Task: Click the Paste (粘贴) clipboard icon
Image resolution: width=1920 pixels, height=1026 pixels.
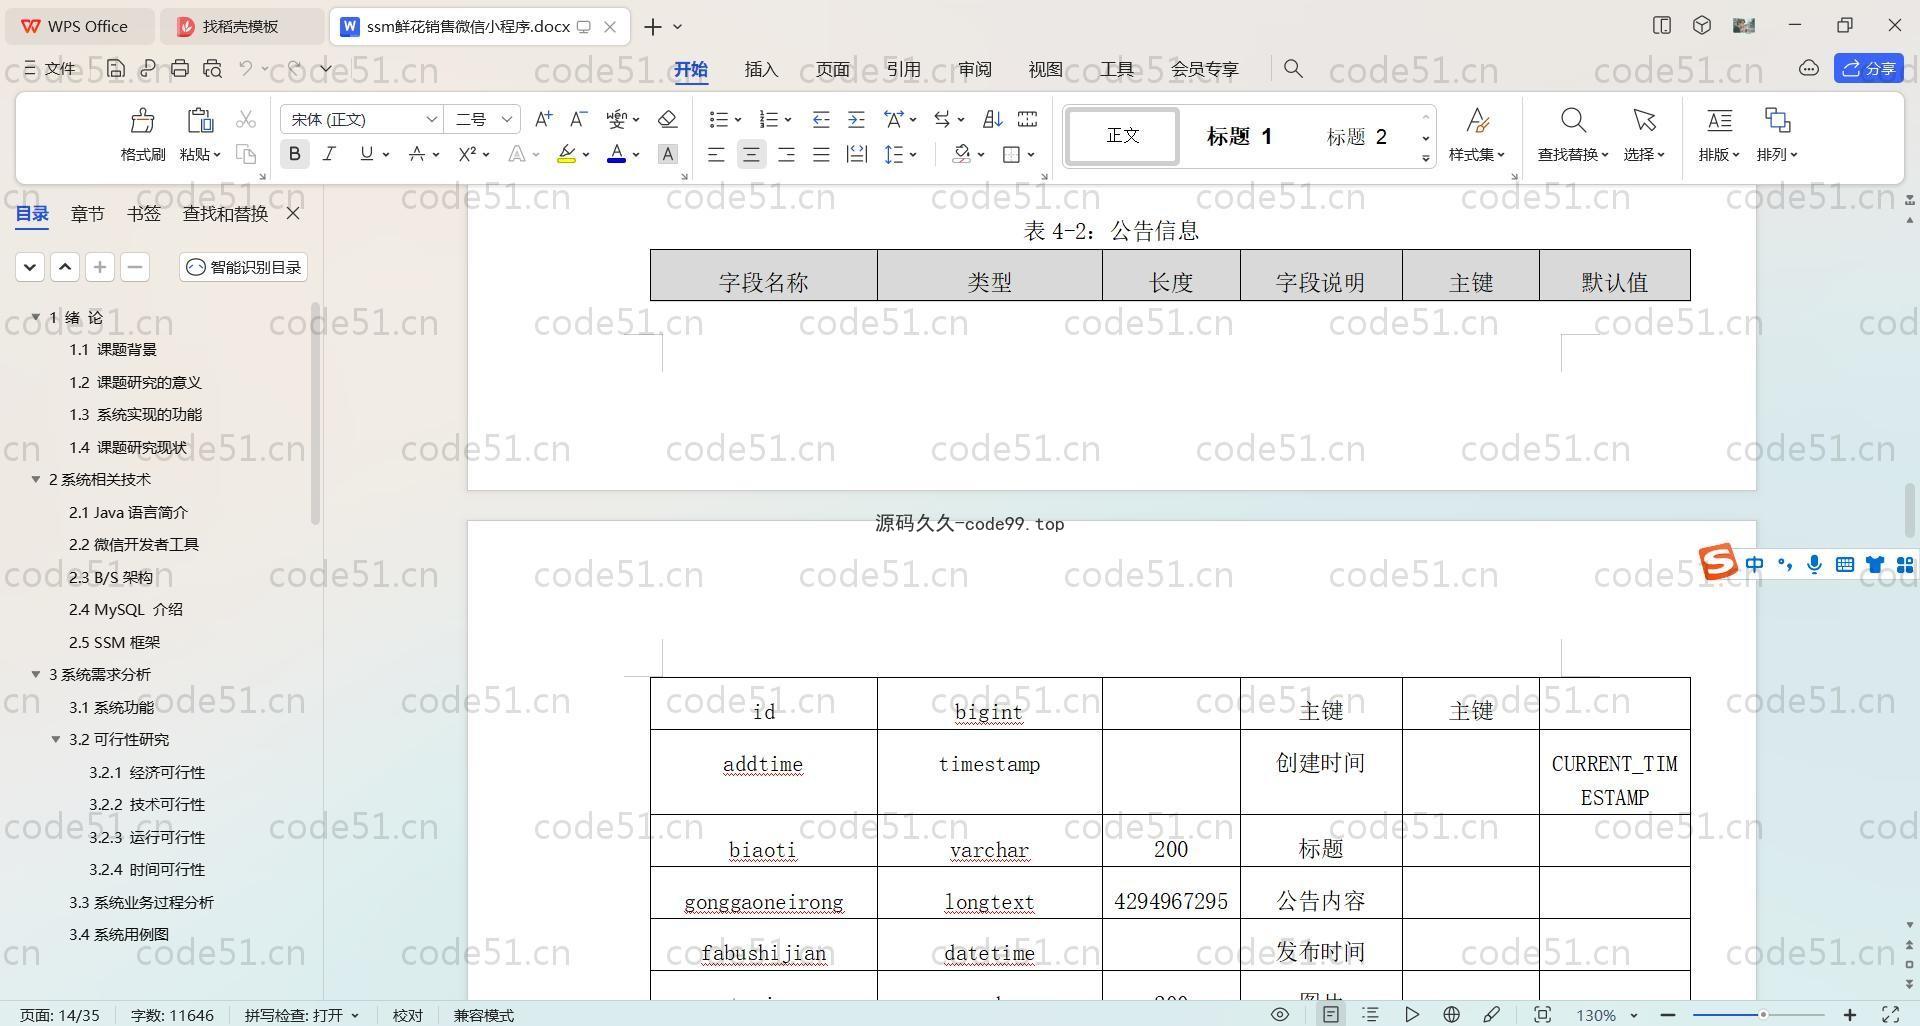Action: [200, 121]
